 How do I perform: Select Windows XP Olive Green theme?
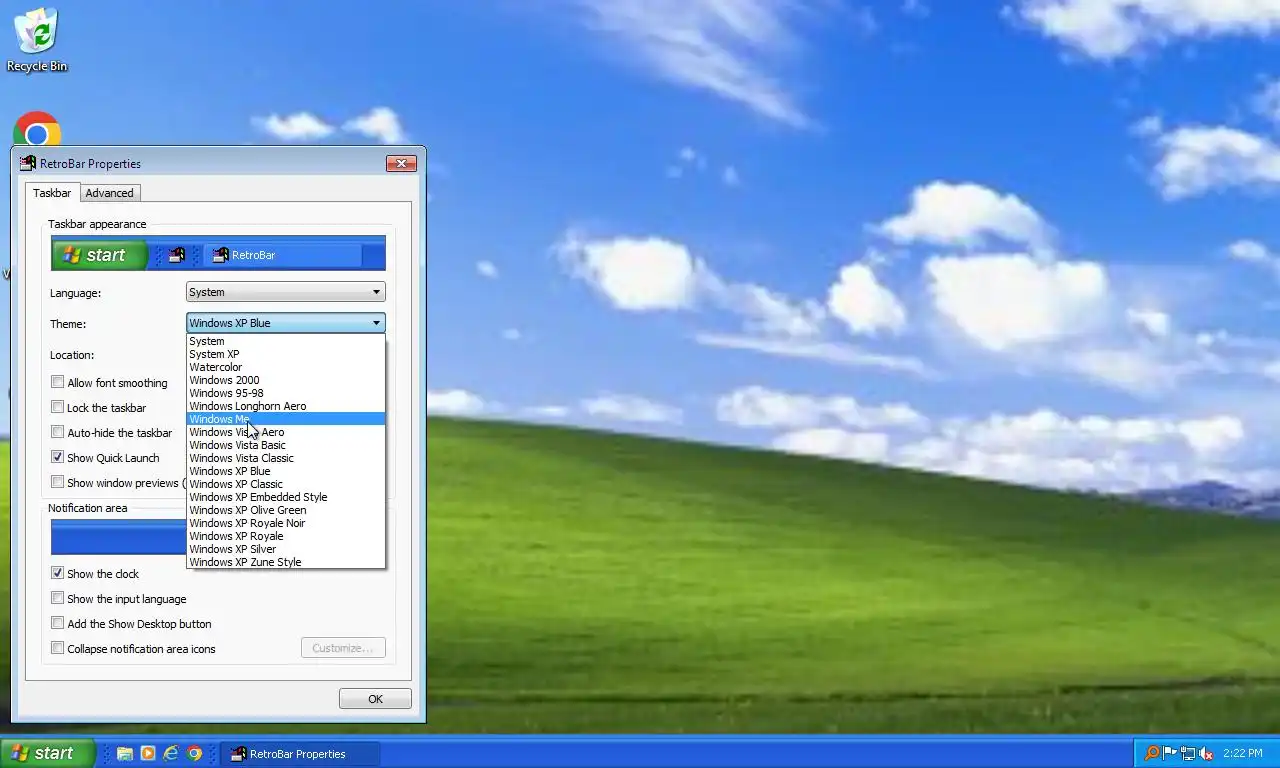point(286,510)
